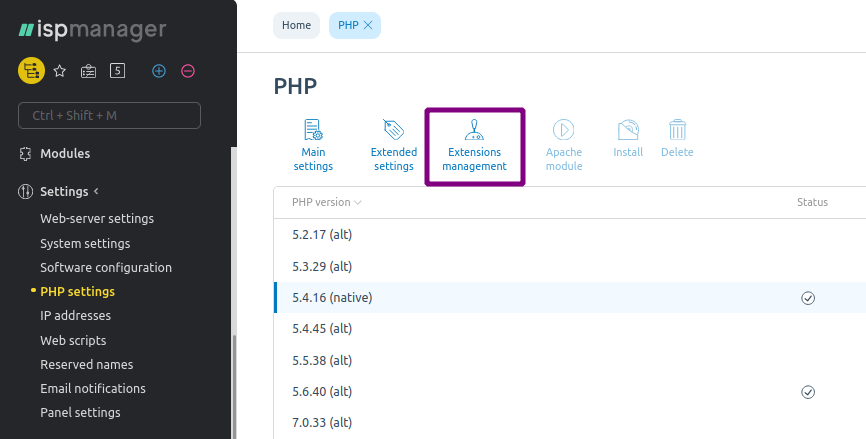Open Reserved names menu item
This screenshot has width=866, height=439.
87,364
